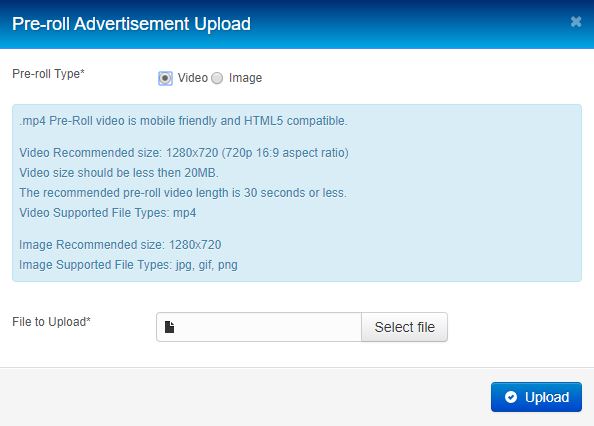Click the document icon in file field
The height and width of the screenshot is (426, 594).
pos(169,327)
